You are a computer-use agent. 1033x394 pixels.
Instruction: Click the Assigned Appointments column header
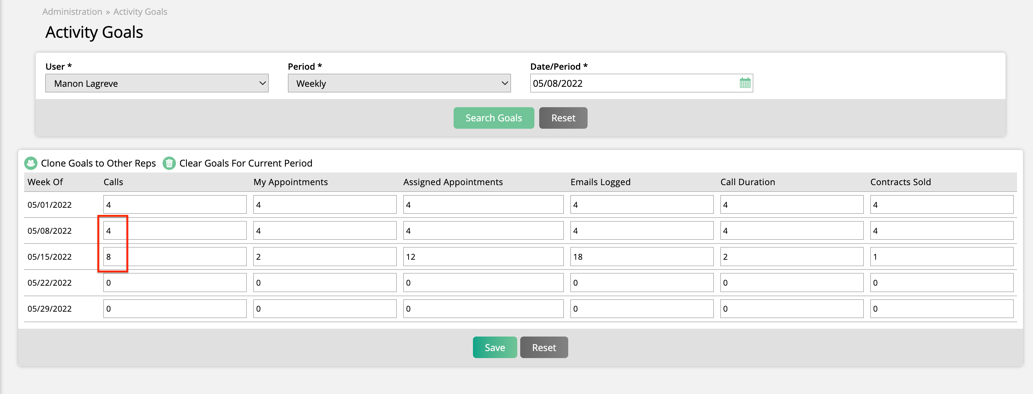click(453, 182)
